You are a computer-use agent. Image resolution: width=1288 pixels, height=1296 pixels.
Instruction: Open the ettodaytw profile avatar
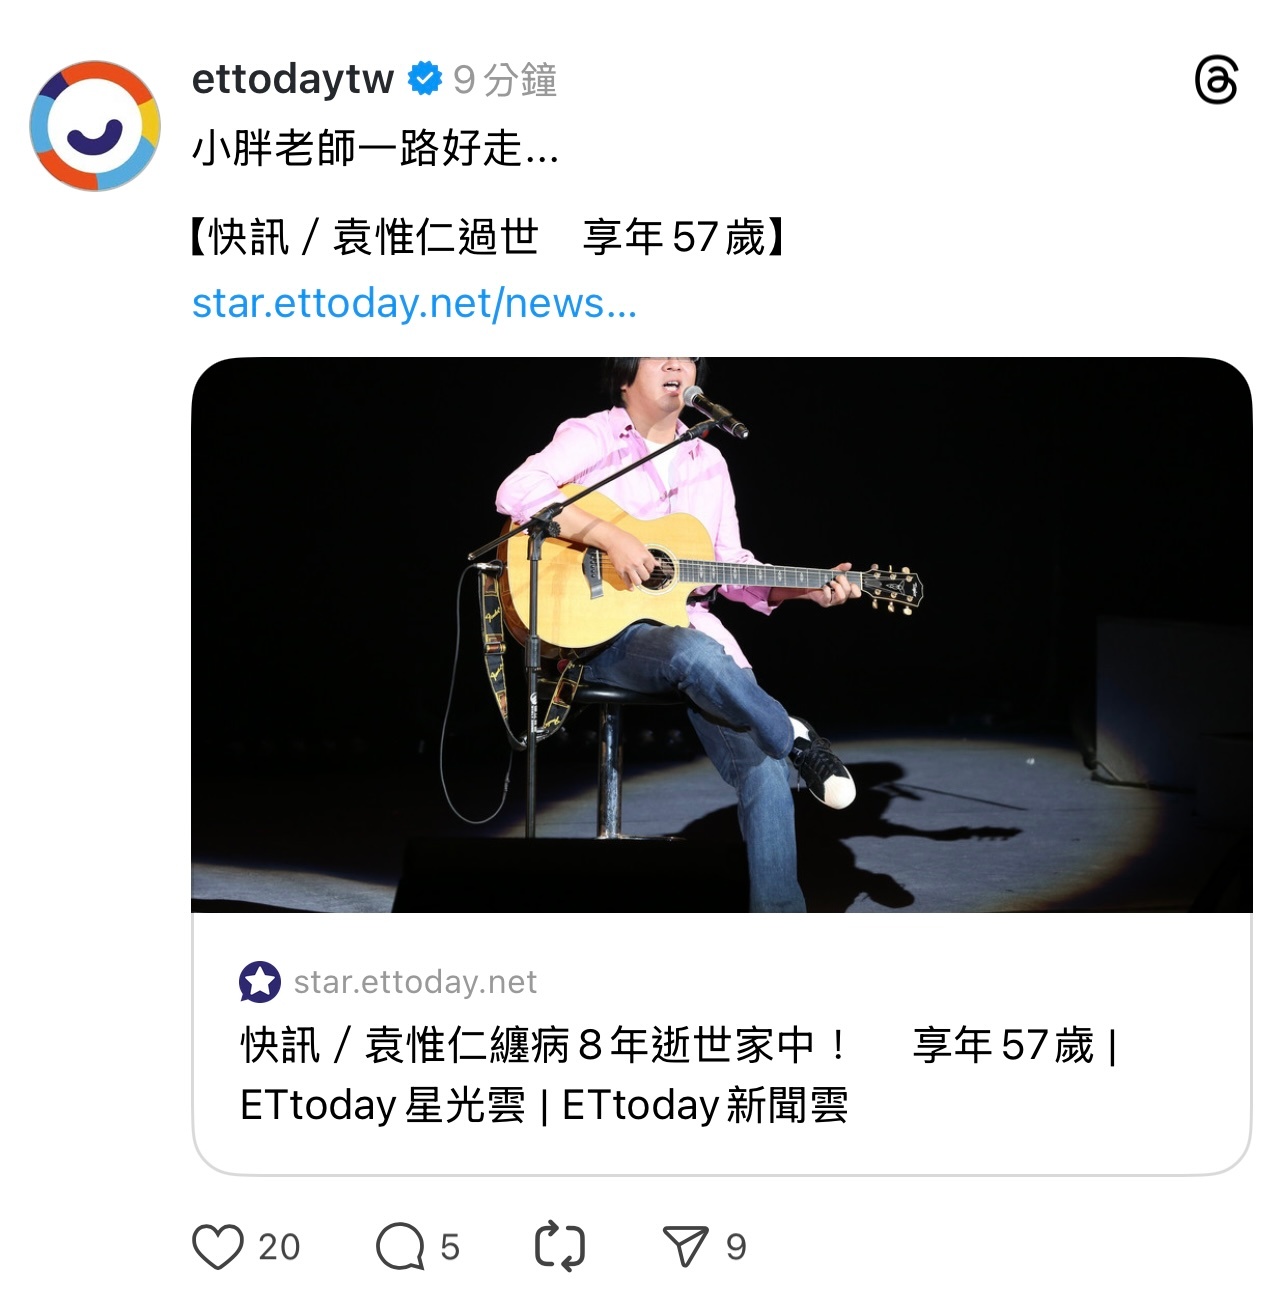(x=95, y=126)
